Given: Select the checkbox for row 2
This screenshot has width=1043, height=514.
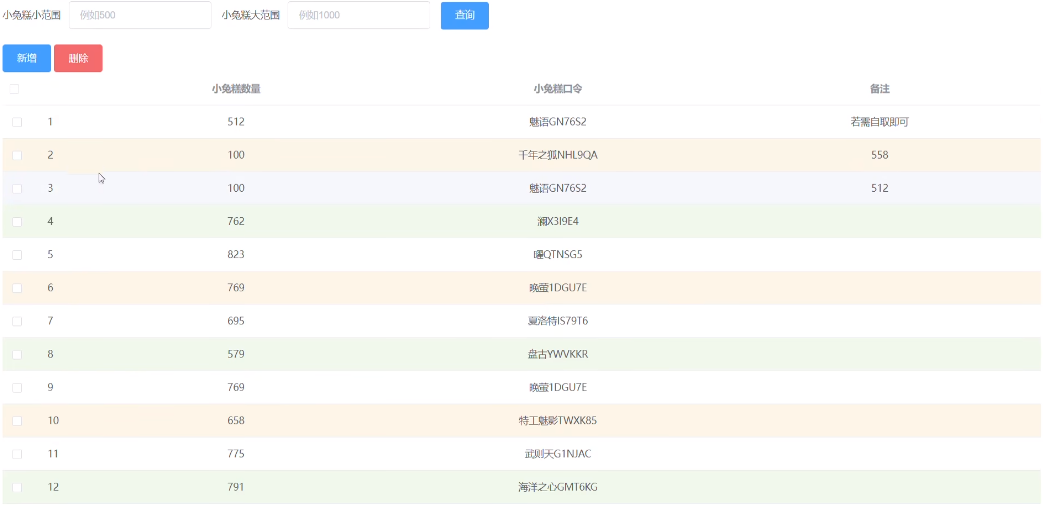Looking at the screenshot, I should point(17,155).
